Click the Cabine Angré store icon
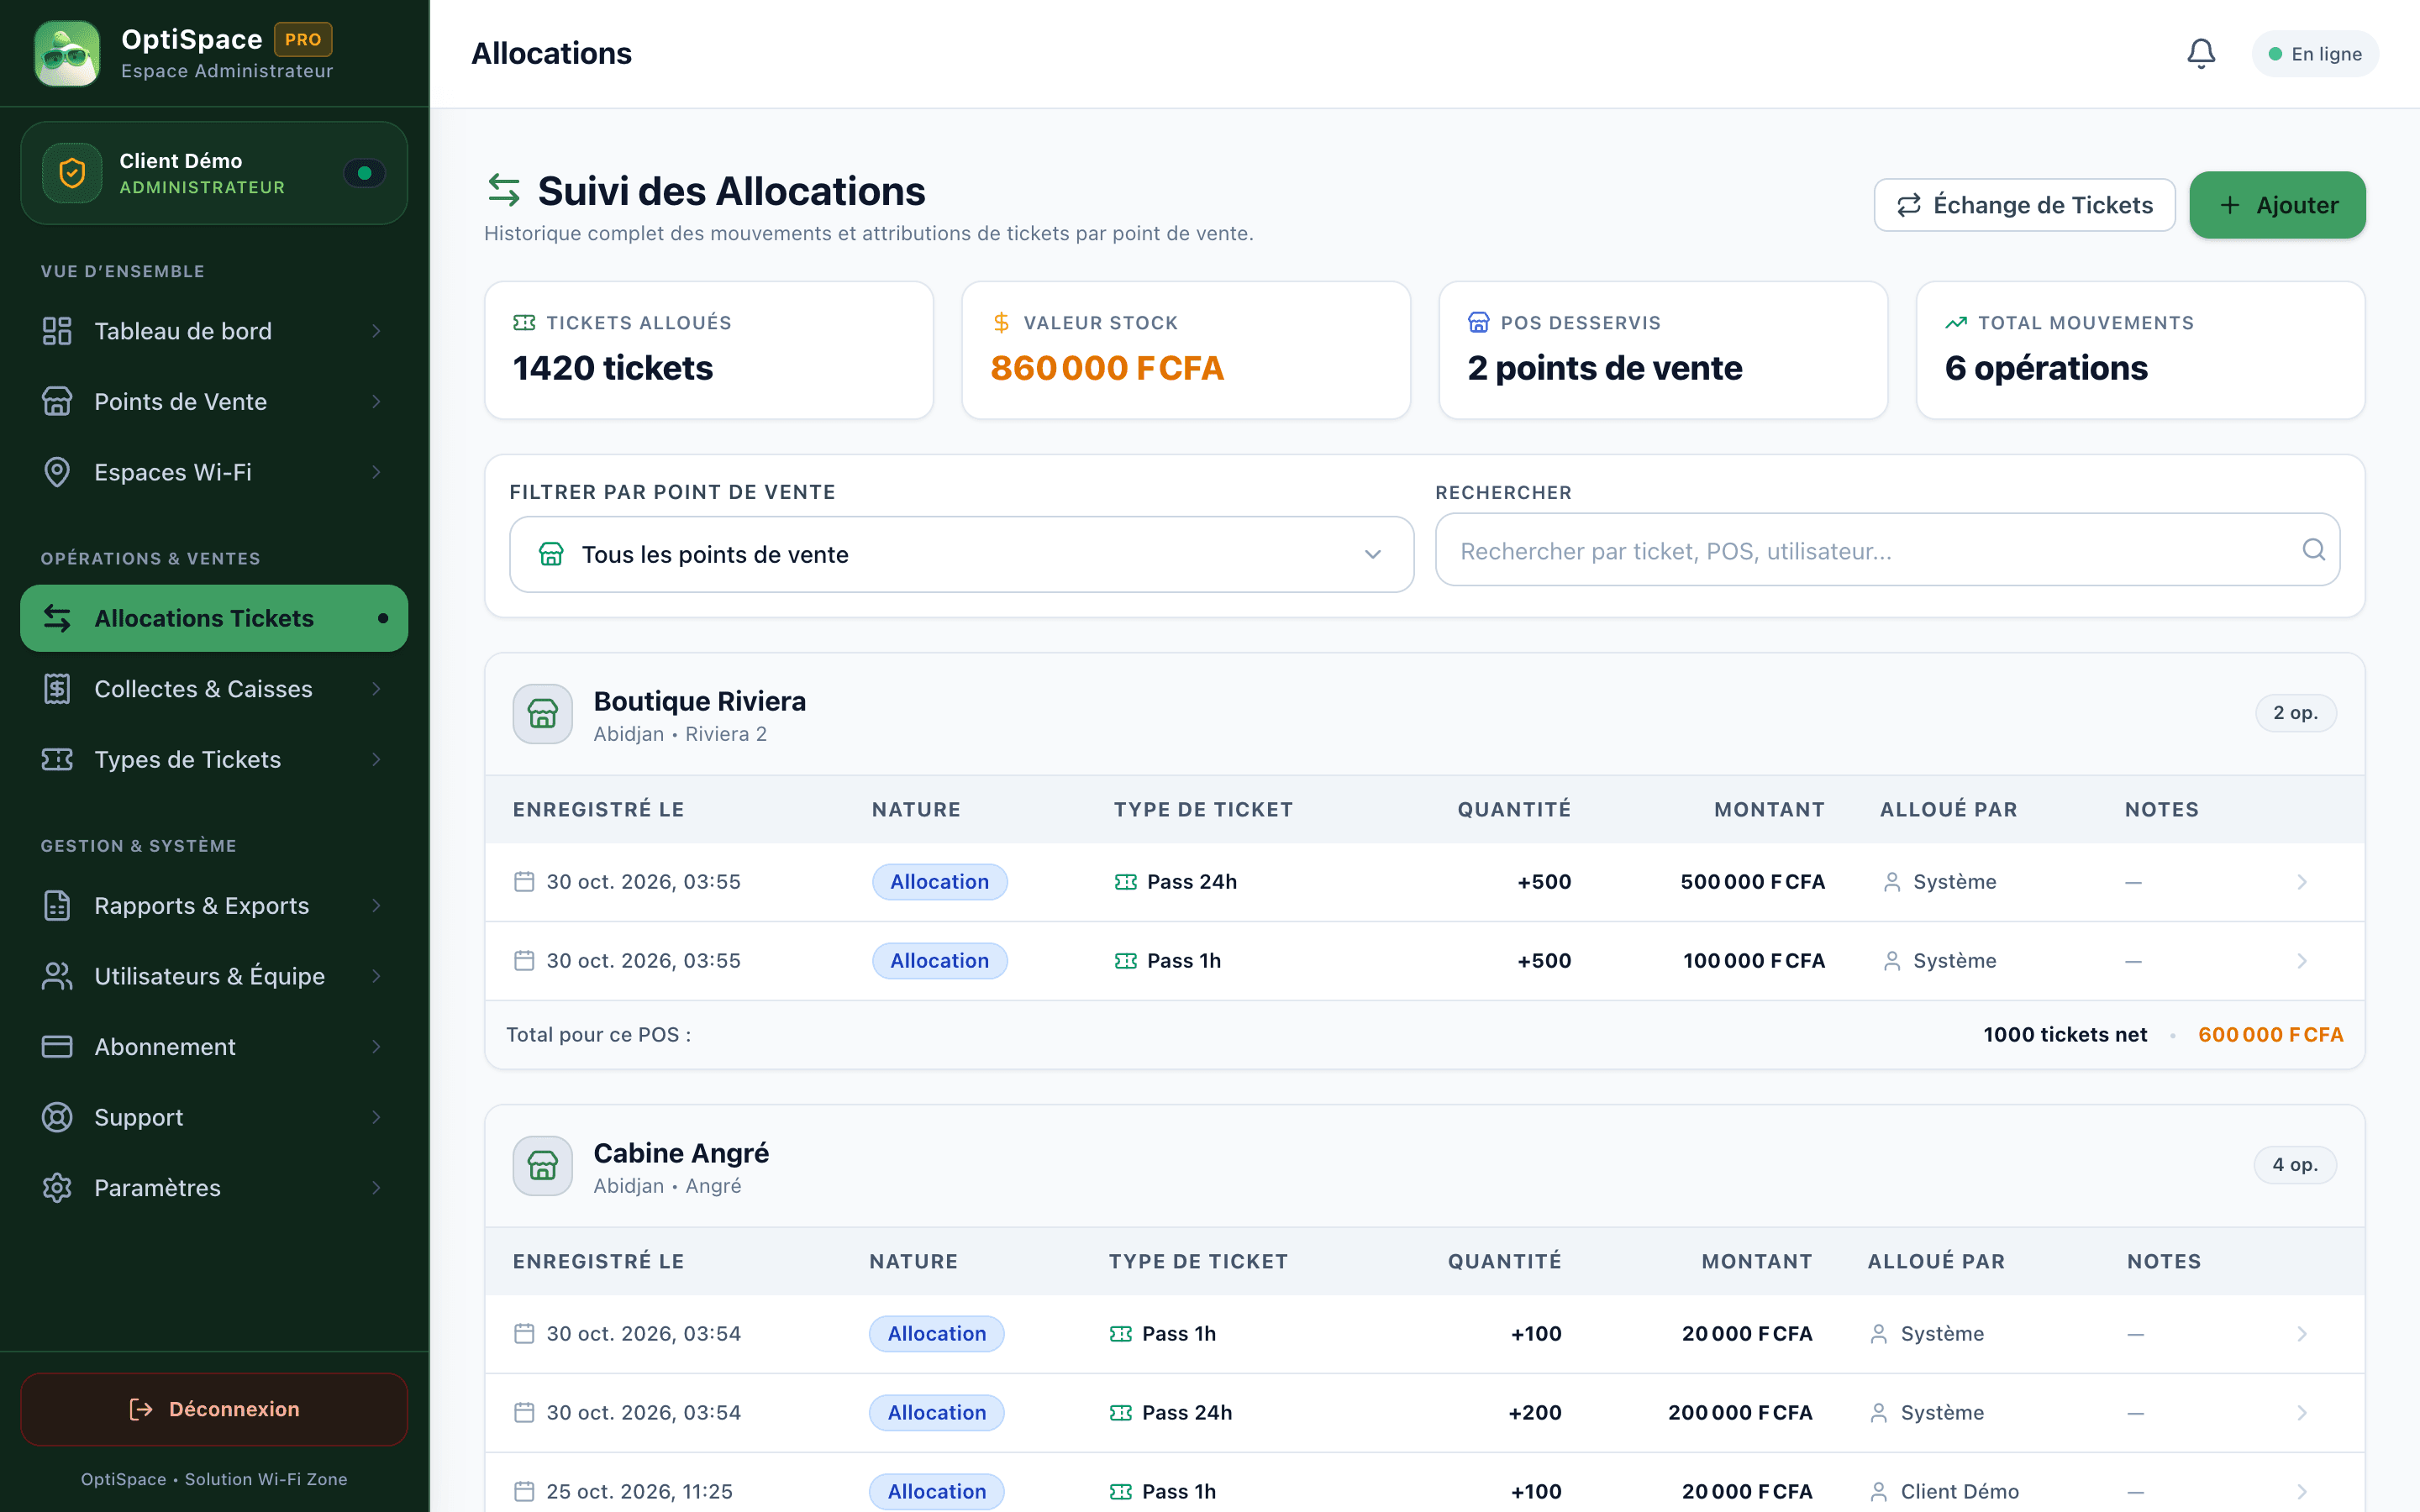The height and width of the screenshot is (1512, 2420). pos(543,1166)
